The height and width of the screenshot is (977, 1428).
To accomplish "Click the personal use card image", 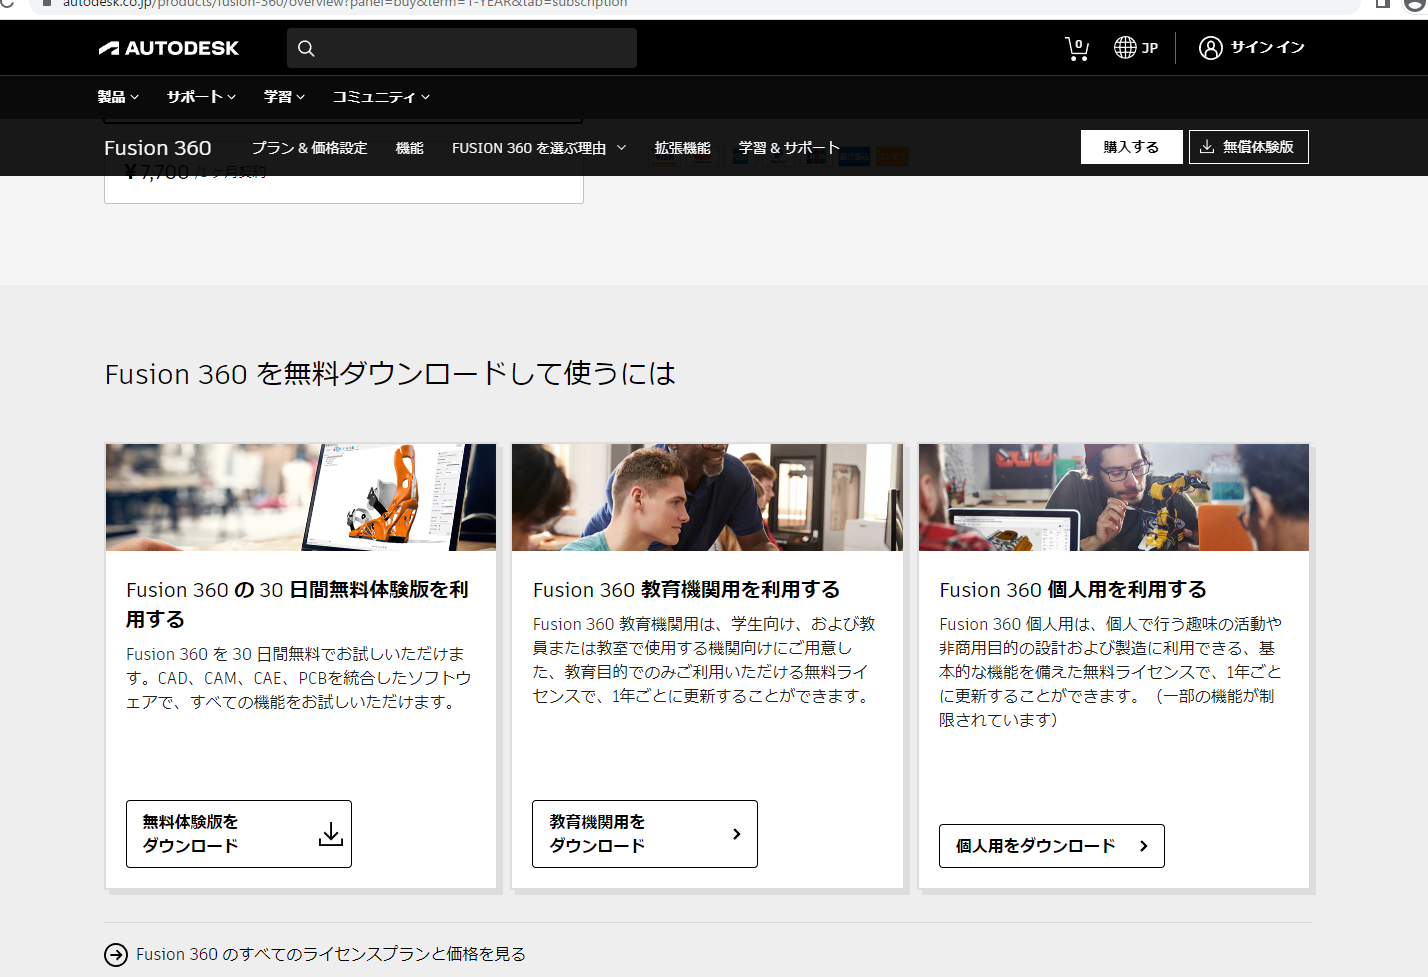I will click(x=1114, y=497).
